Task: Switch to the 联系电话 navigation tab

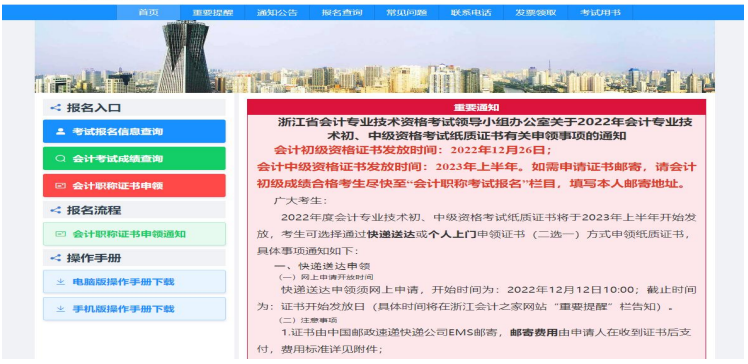Action: pyautogui.click(x=471, y=12)
